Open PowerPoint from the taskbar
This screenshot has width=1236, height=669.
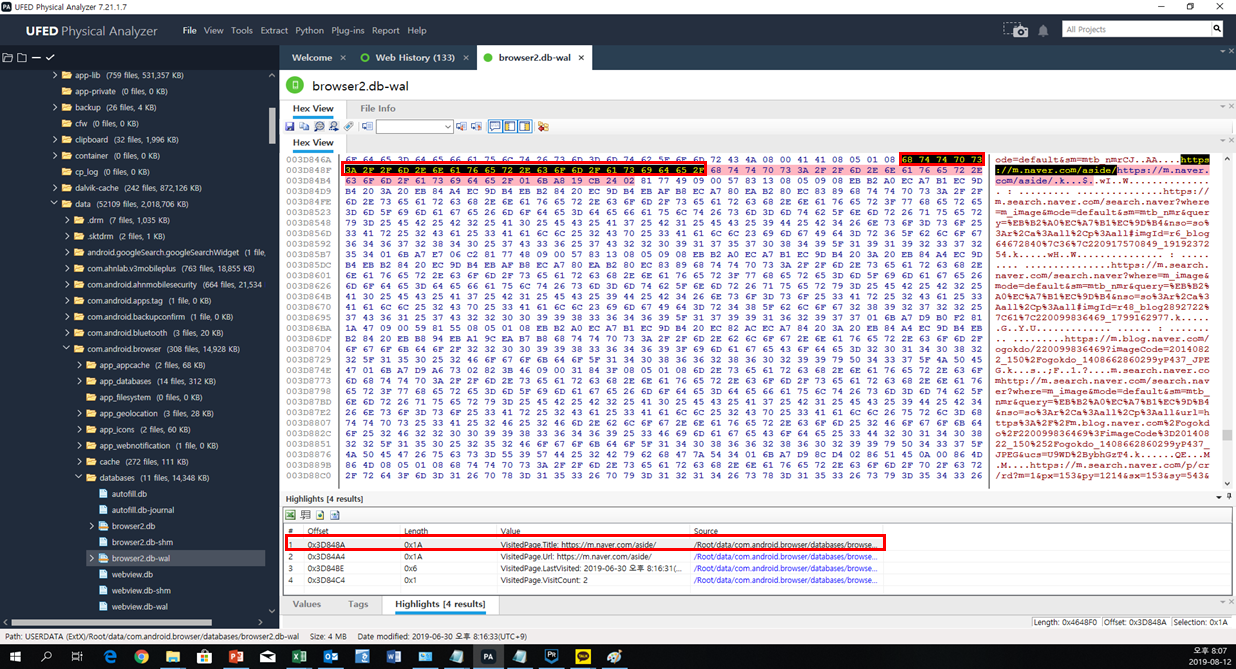(237, 655)
